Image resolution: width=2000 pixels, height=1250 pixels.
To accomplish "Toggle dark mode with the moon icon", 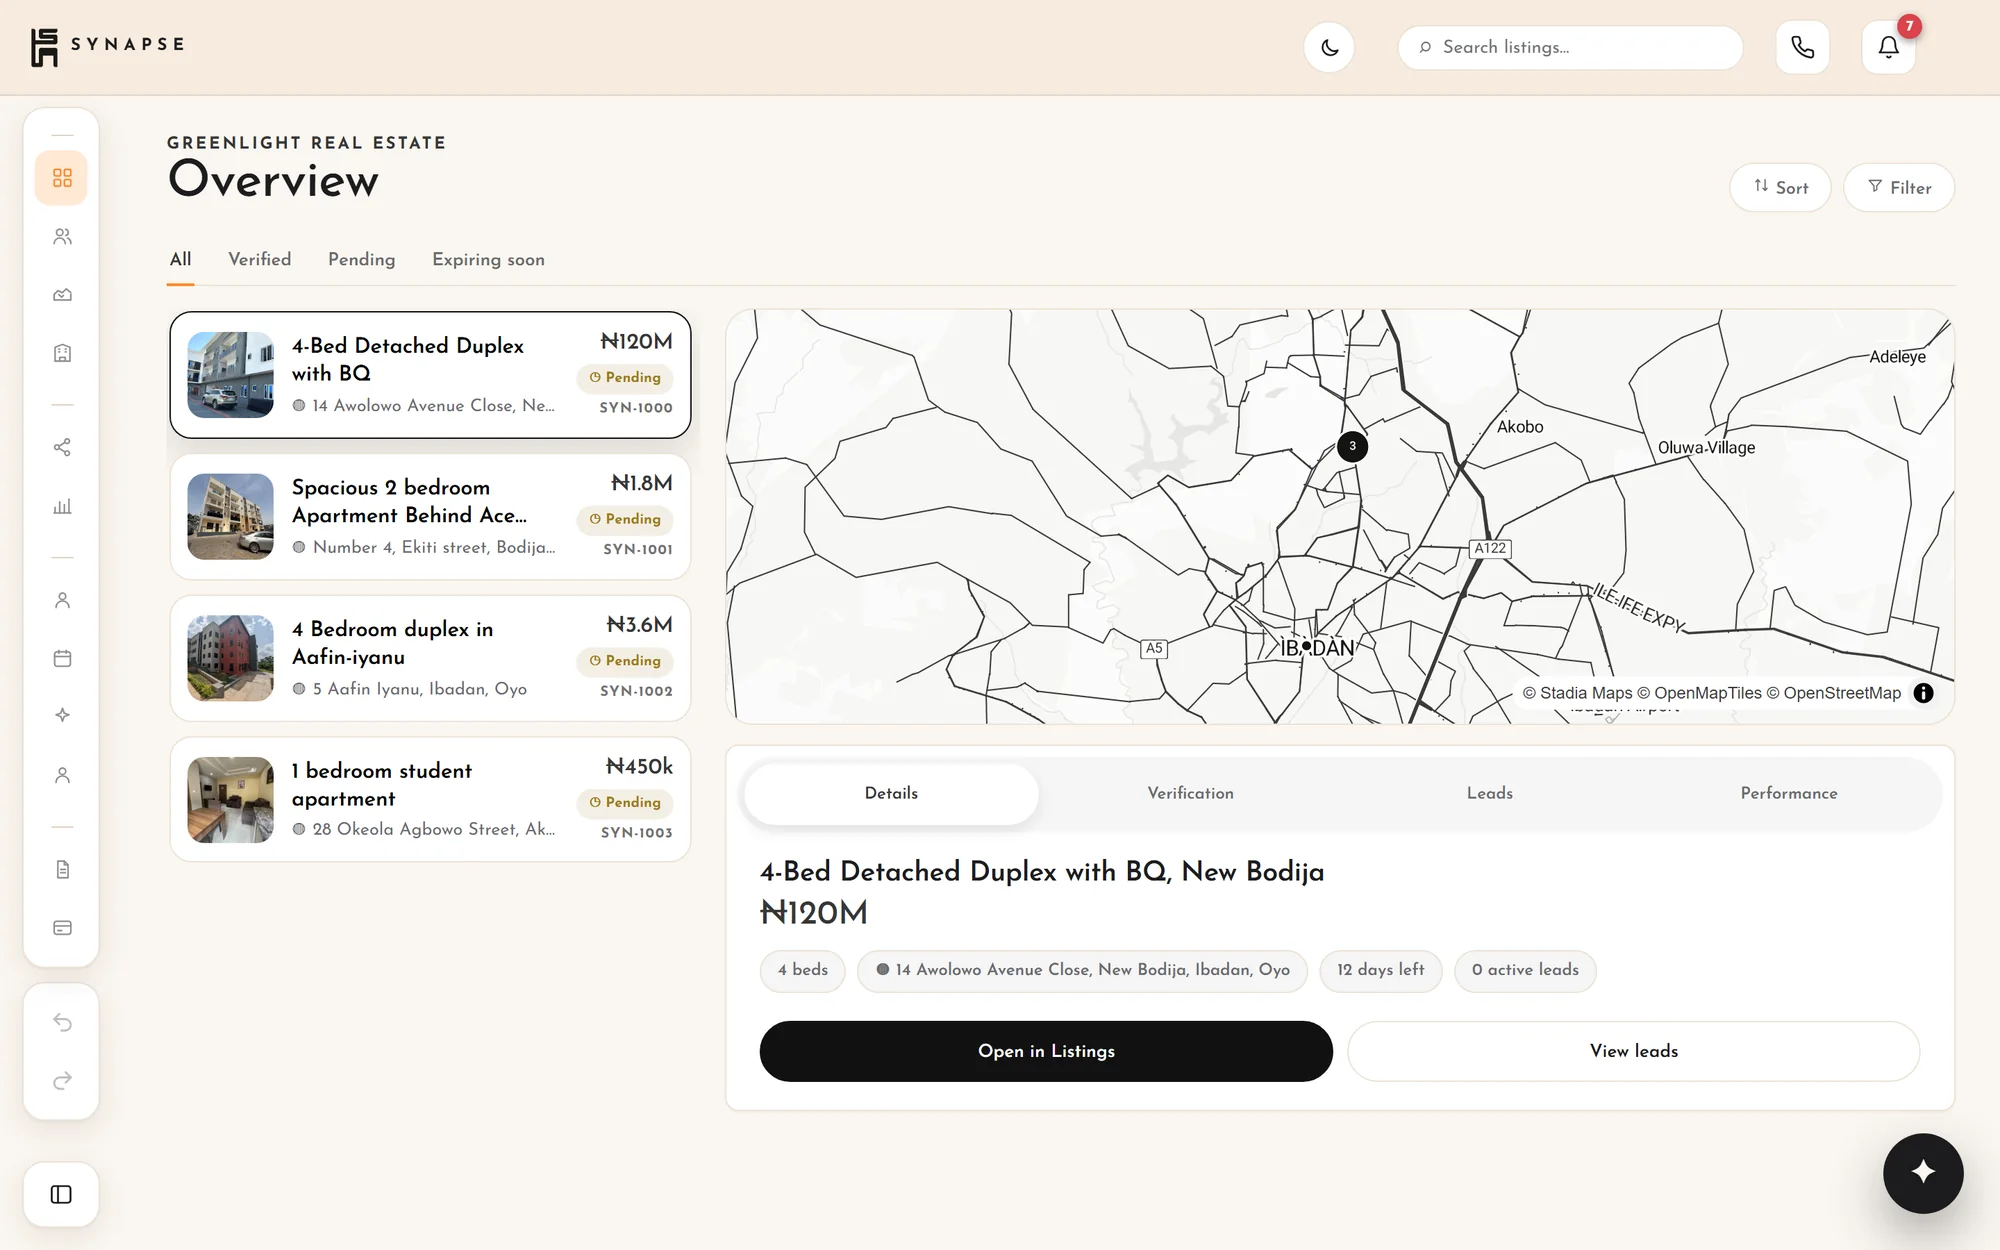I will (x=1329, y=47).
